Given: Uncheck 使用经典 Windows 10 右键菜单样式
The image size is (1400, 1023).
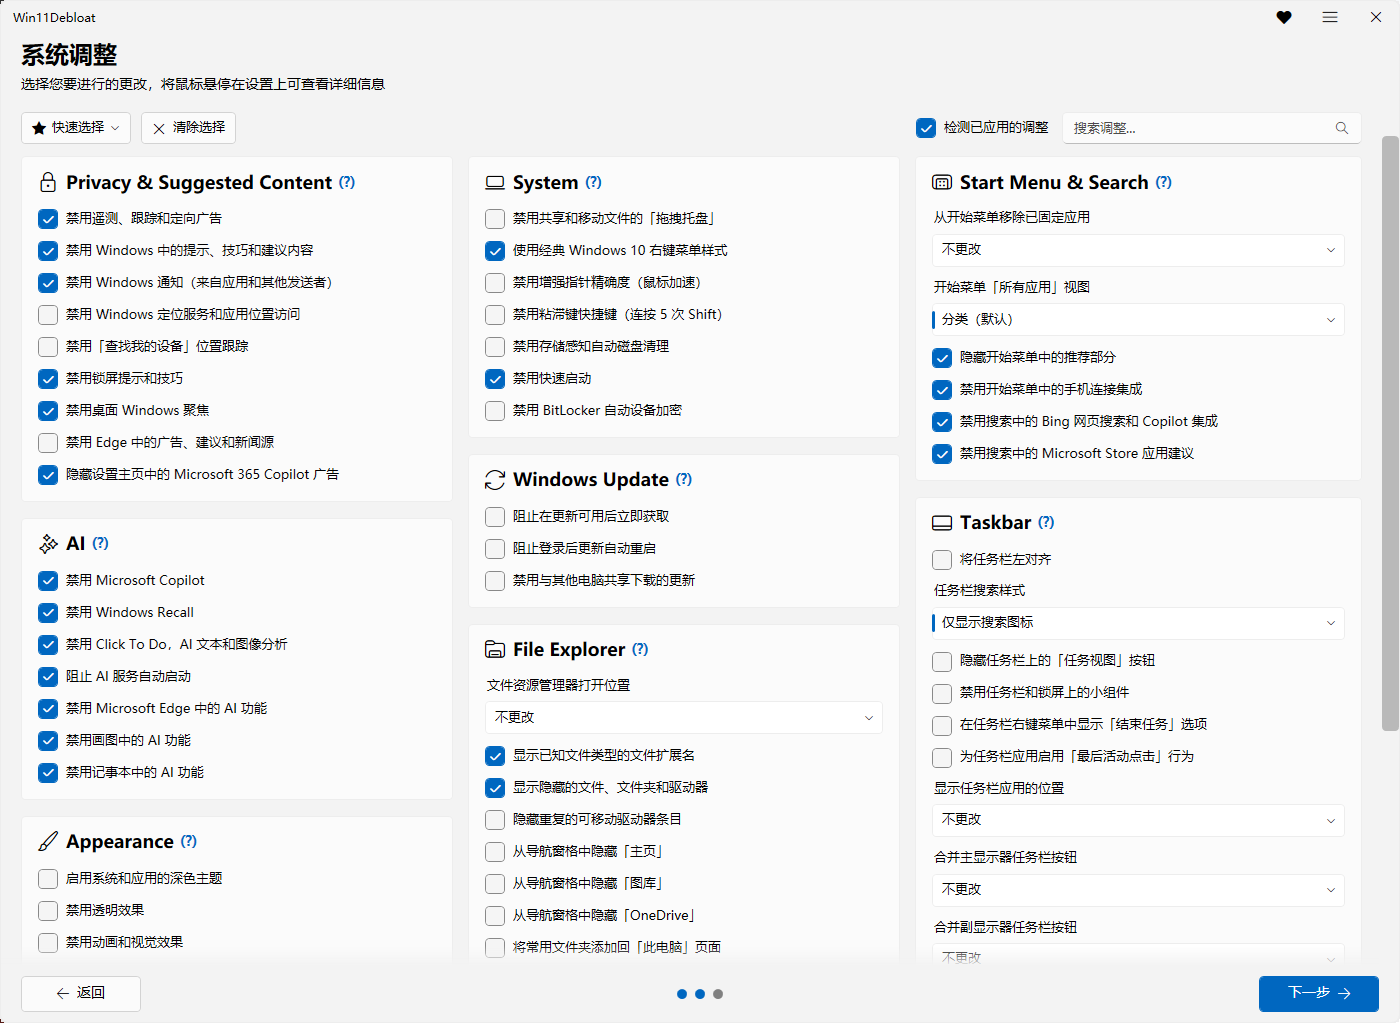Looking at the screenshot, I should pyautogui.click(x=495, y=251).
